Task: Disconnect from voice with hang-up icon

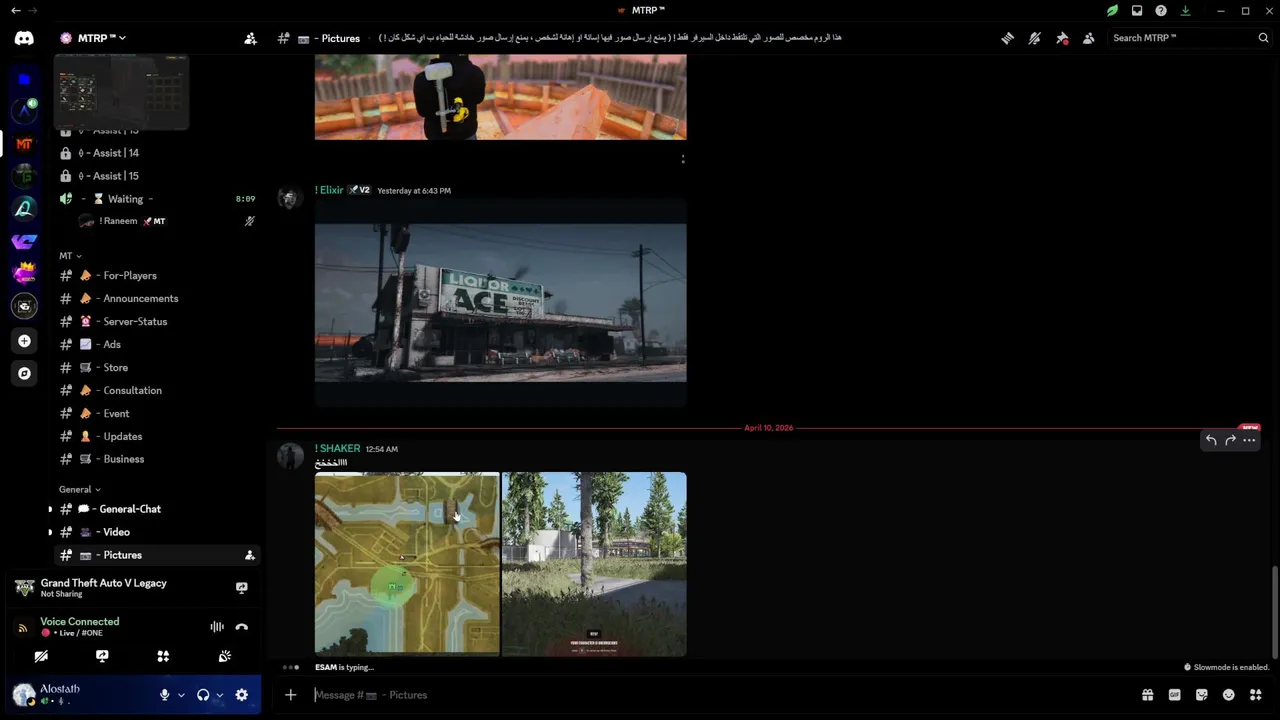Action: (x=241, y=627)
